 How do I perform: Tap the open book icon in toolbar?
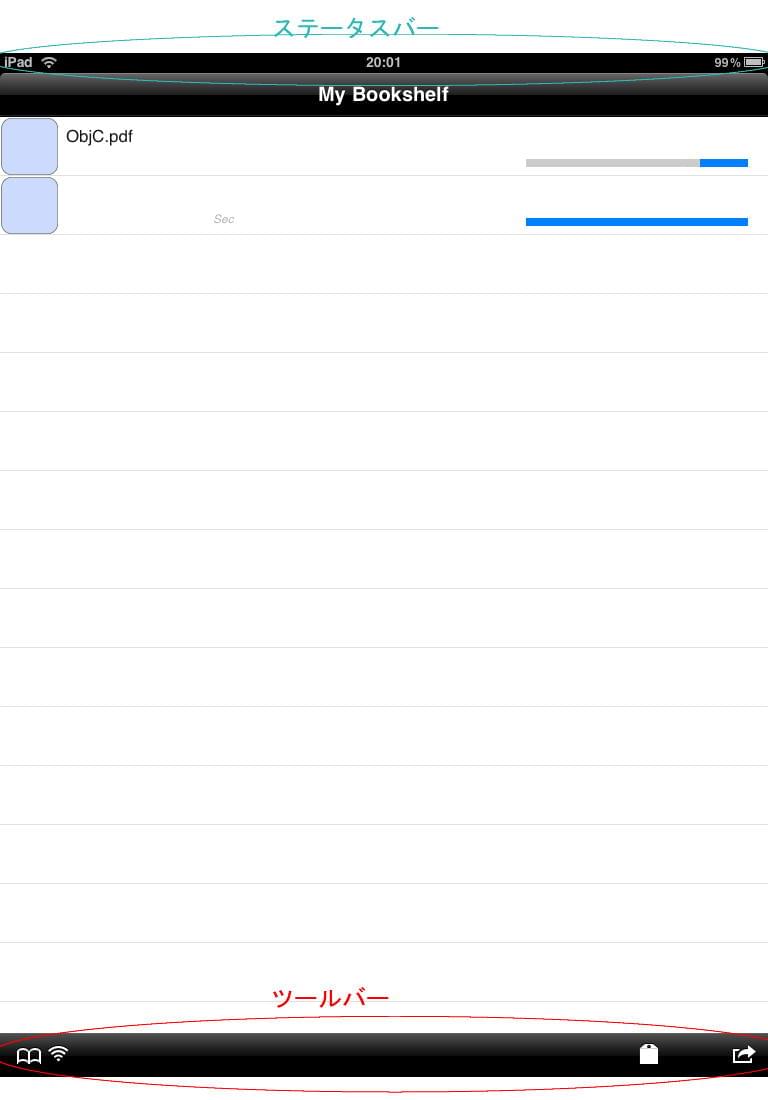coord(29,1056)
